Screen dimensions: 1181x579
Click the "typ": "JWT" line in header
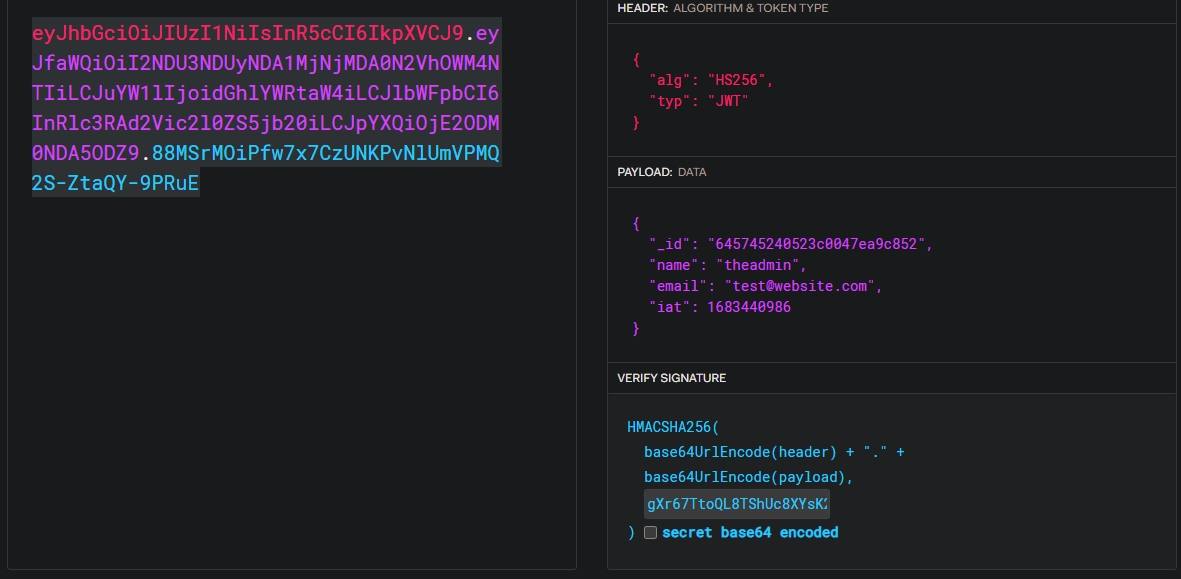point(698,101)
